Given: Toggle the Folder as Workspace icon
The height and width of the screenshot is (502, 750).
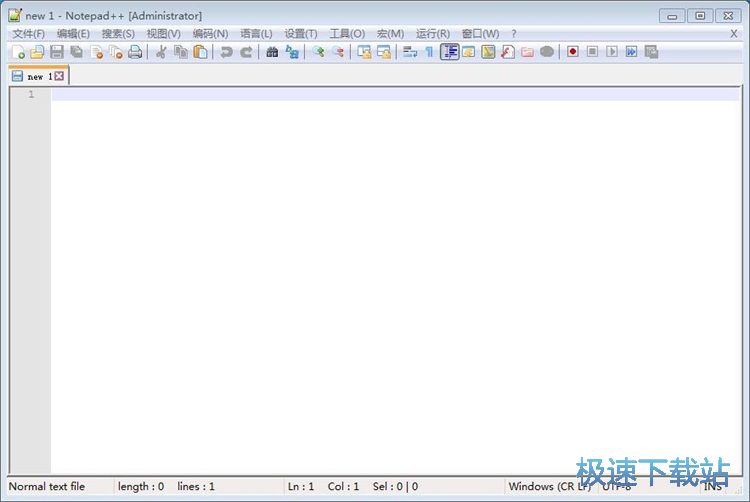Looking at the screenshot, I should (x=527, y=52).
